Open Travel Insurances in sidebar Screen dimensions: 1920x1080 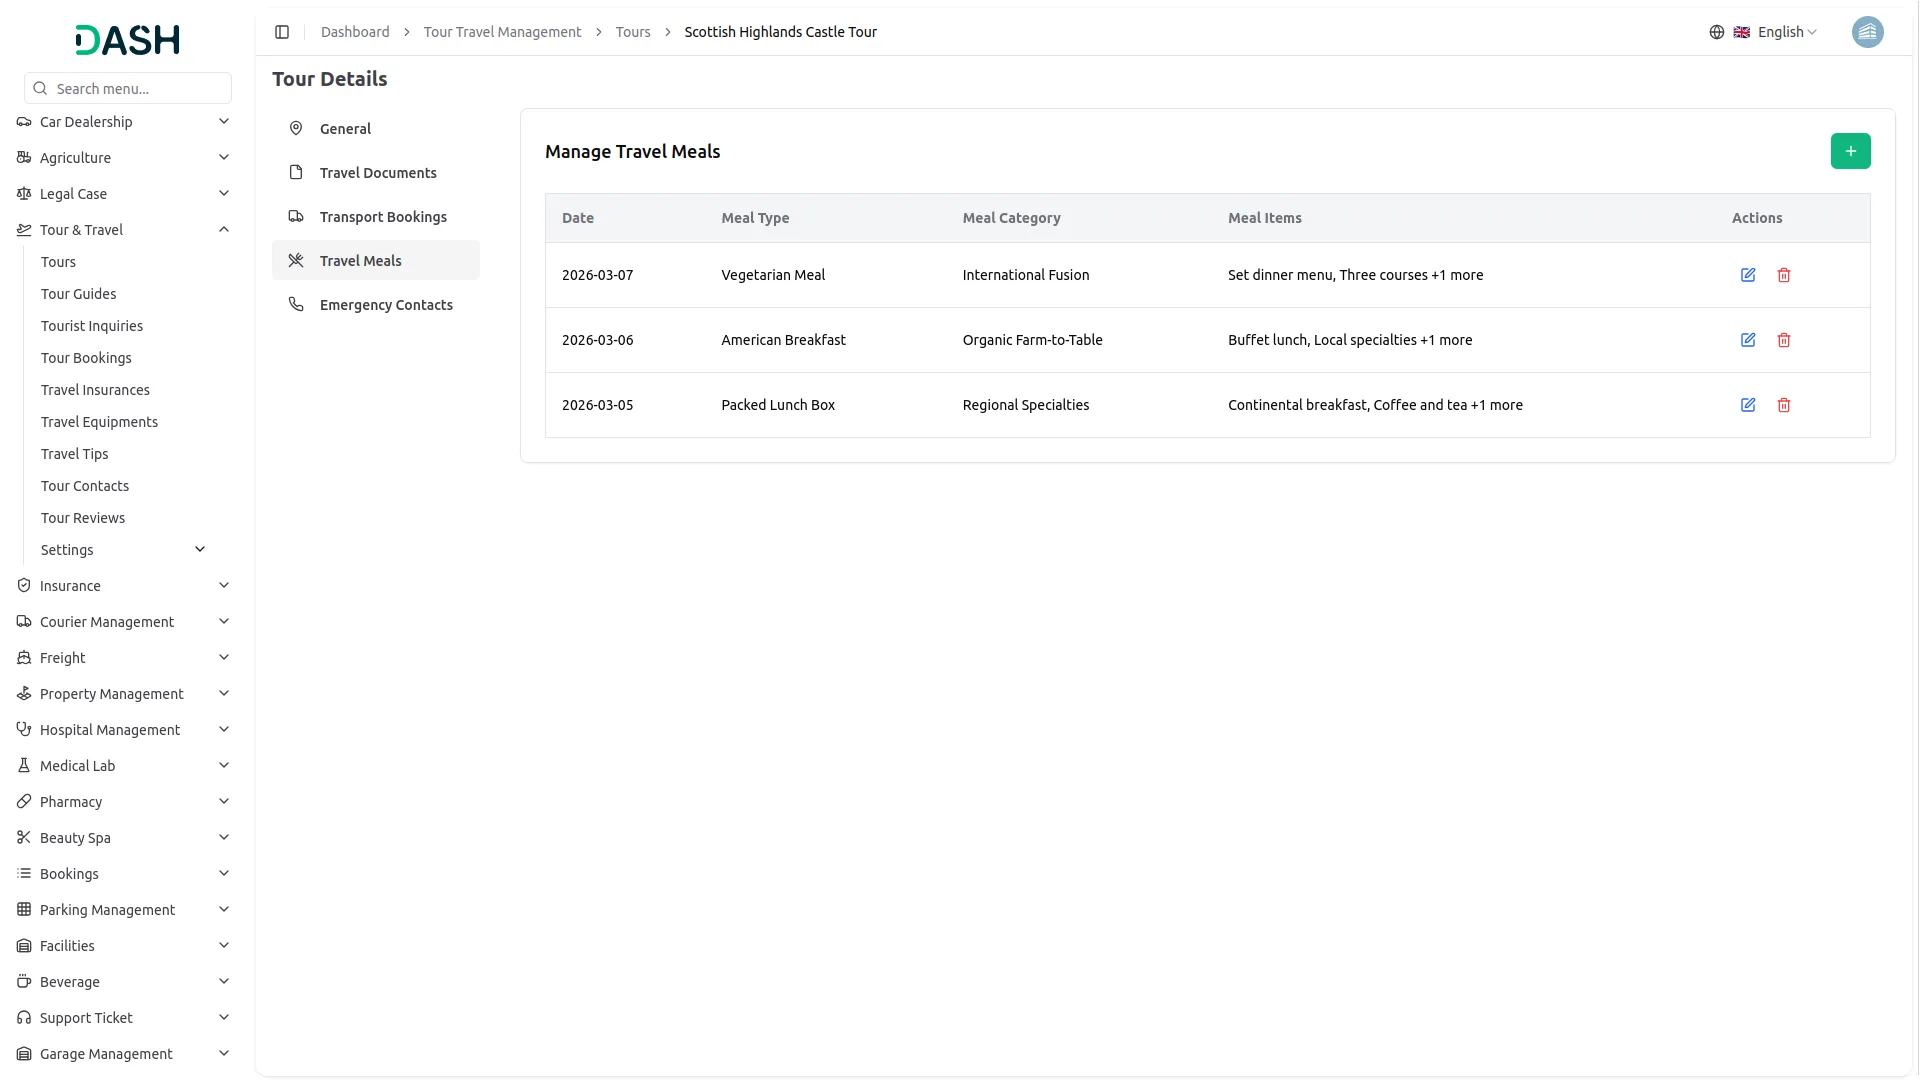click(x=95, y=390)
